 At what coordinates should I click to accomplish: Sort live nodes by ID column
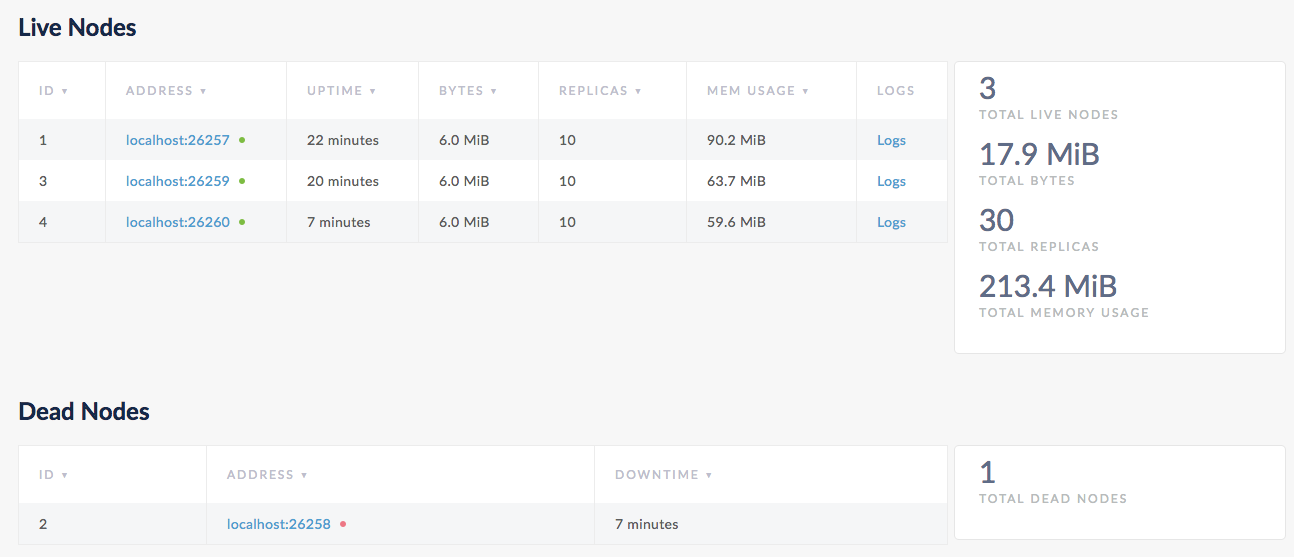pos(52,91)
